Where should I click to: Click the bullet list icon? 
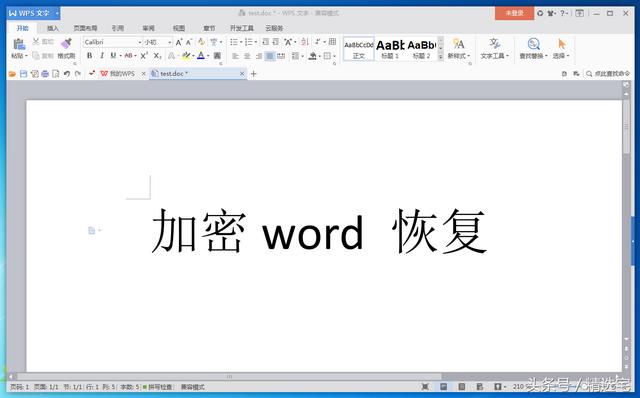click(234, 42)
